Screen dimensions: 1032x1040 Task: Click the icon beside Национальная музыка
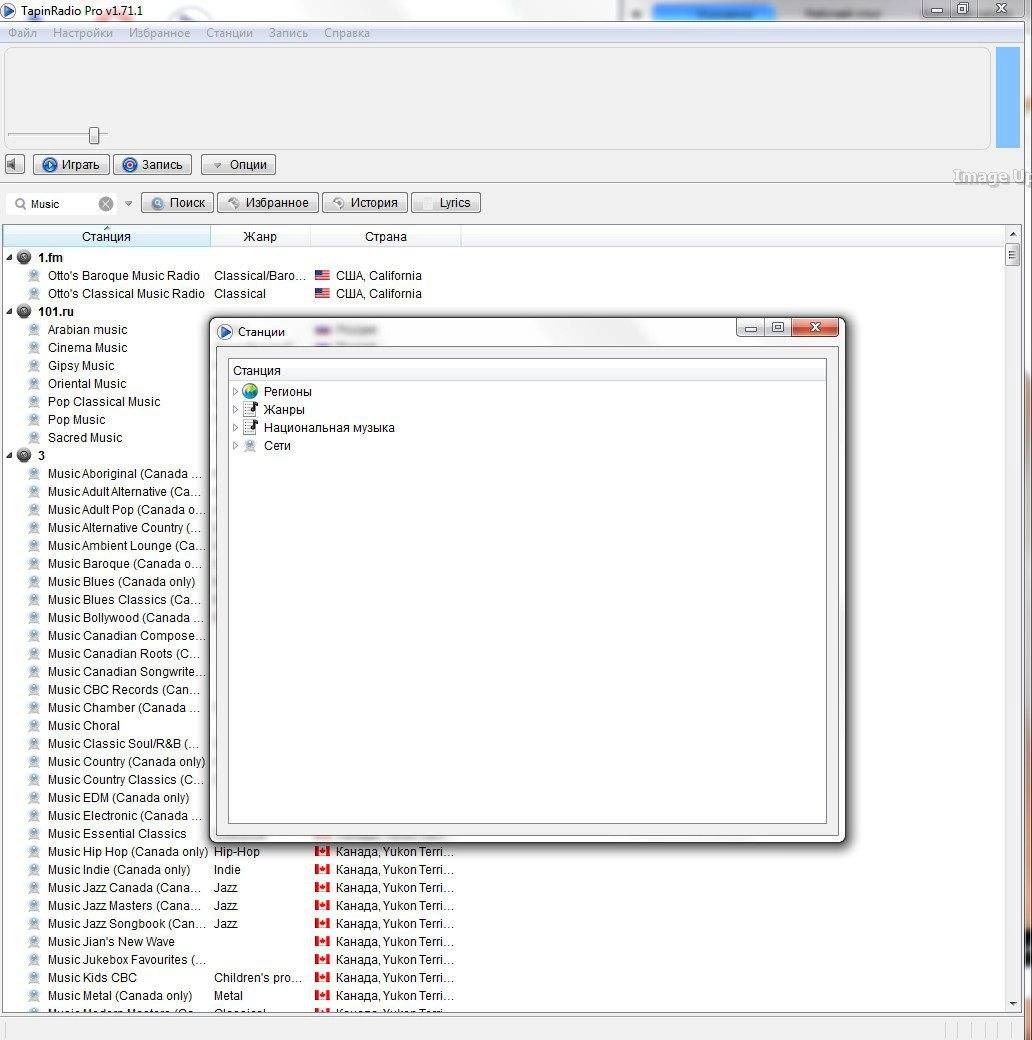click(x=250, y=427)
